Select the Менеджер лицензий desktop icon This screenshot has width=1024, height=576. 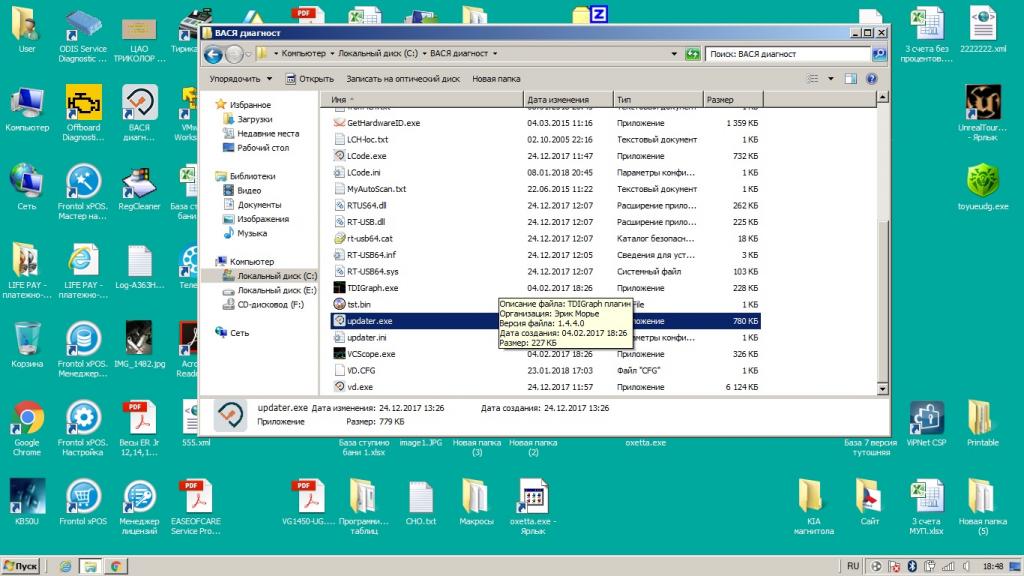coord(139,507)
